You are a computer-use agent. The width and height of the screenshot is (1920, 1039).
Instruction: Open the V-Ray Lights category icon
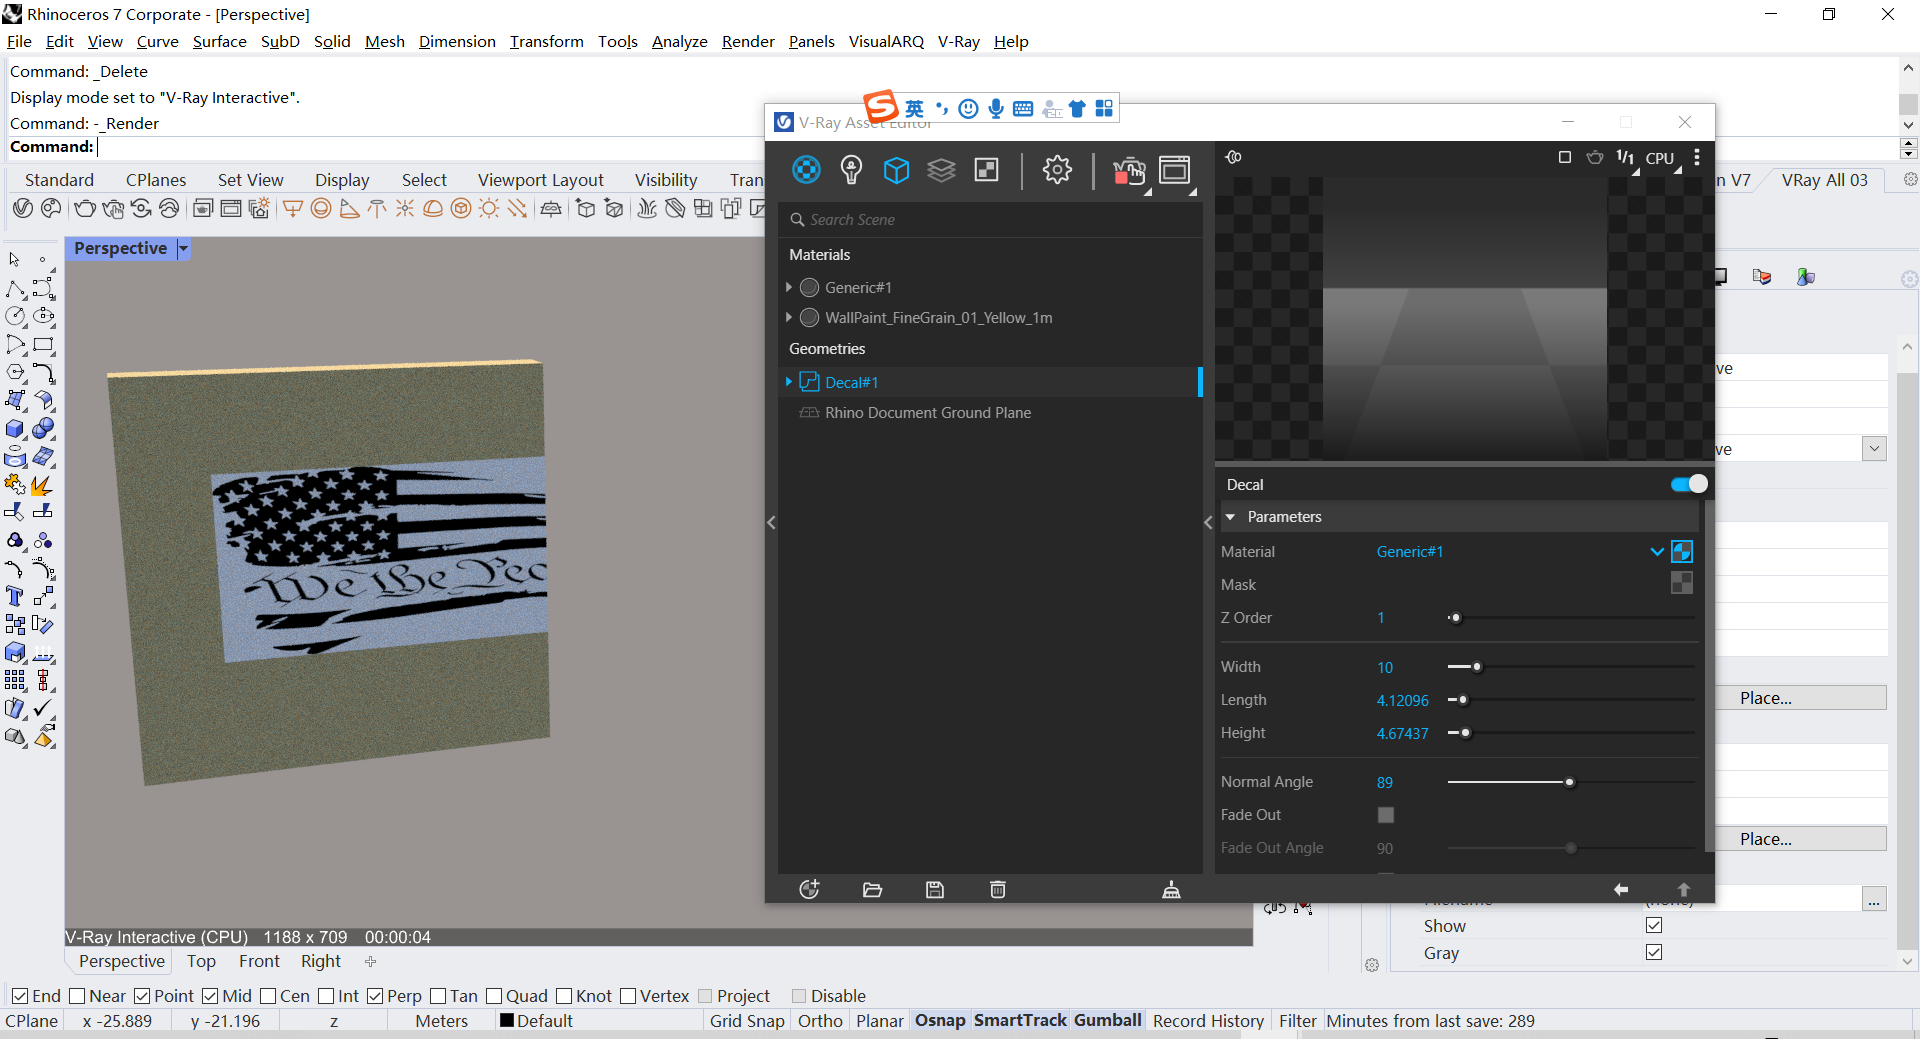851,170
